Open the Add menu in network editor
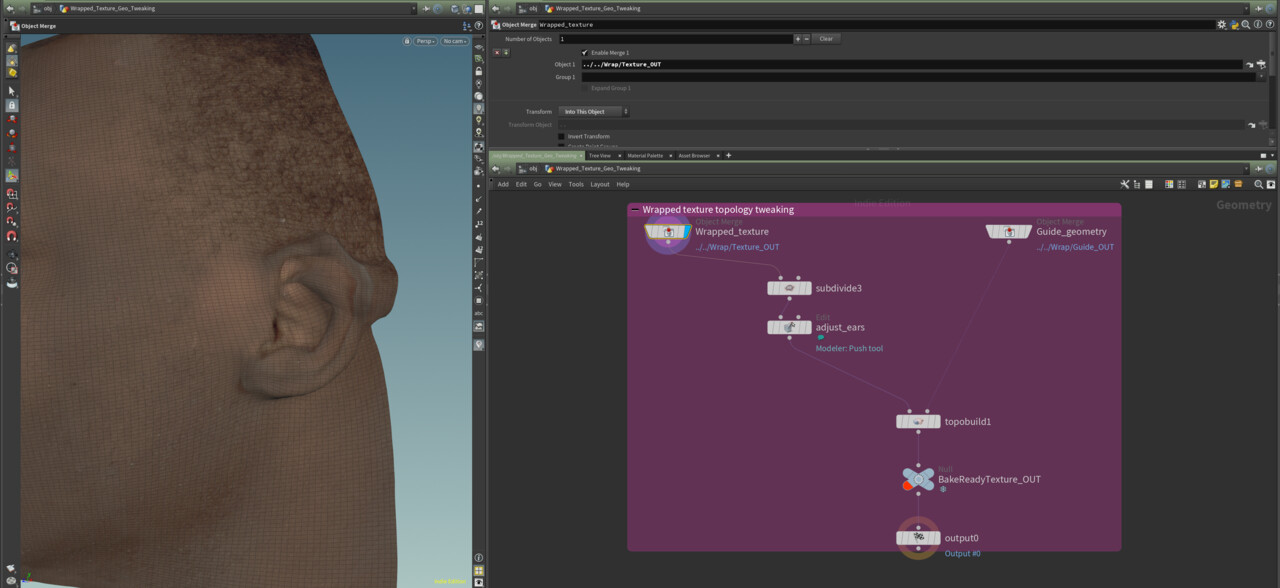The image size is (1280, 588). [503, 184]
